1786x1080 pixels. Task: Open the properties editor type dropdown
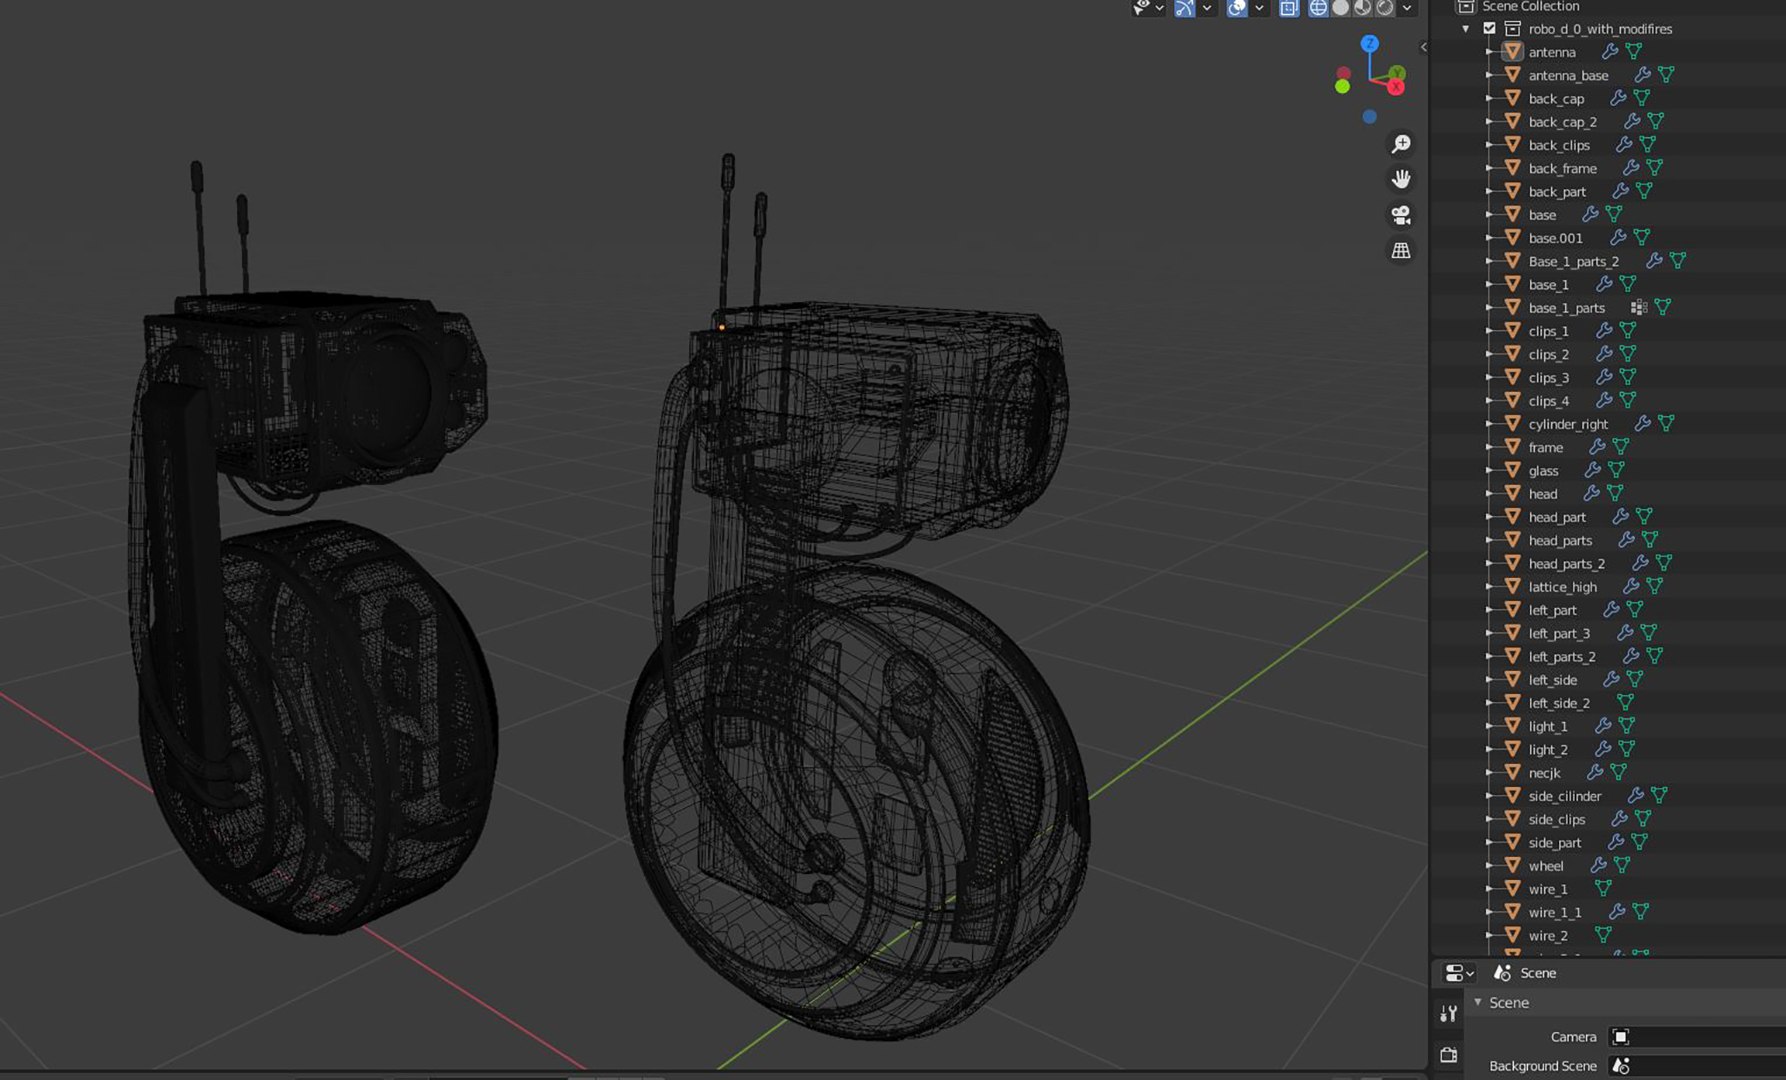(x=1459, y=973)
